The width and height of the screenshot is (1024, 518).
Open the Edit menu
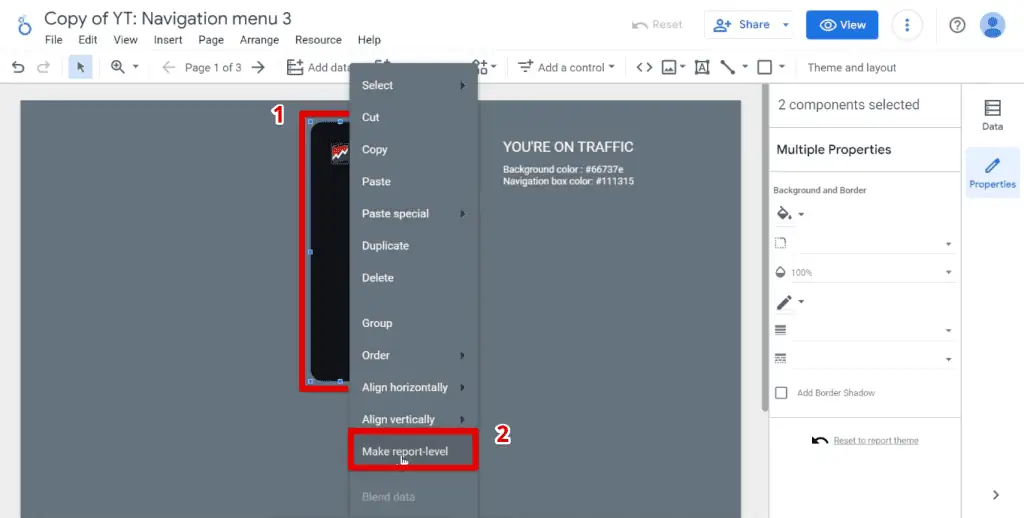coord(88,40)
